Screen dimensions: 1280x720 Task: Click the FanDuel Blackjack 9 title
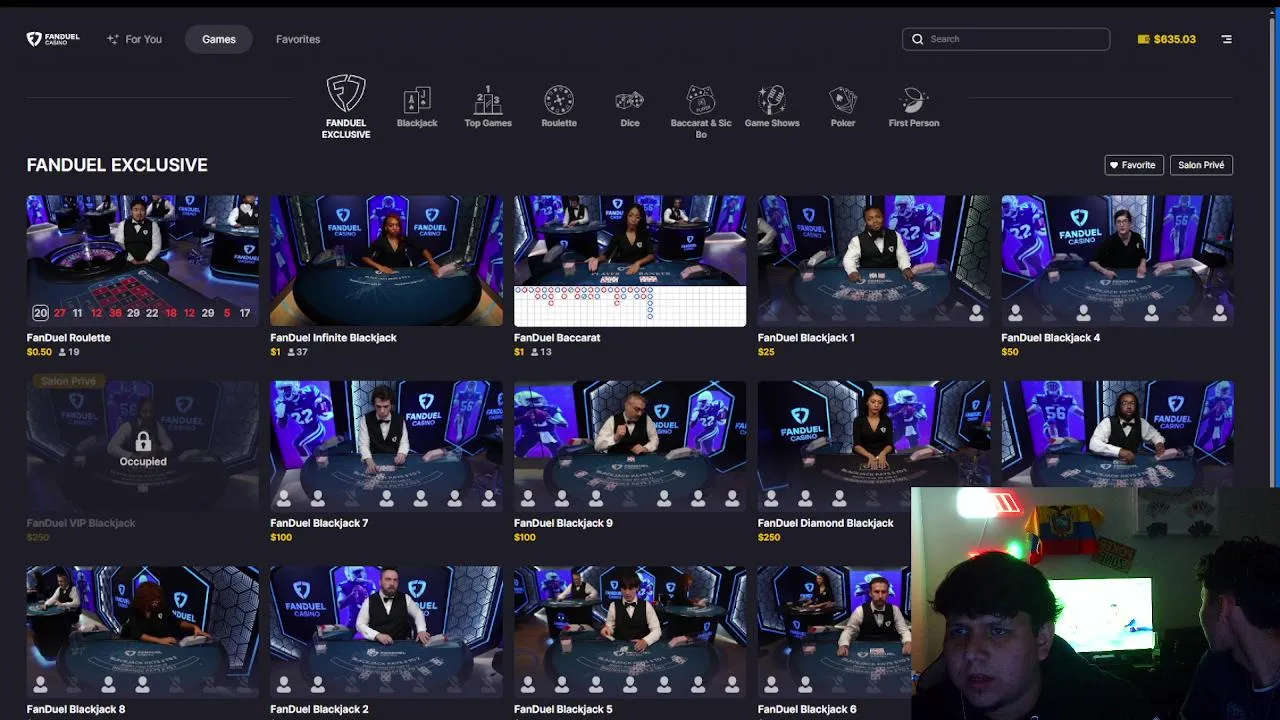(563, 523)
